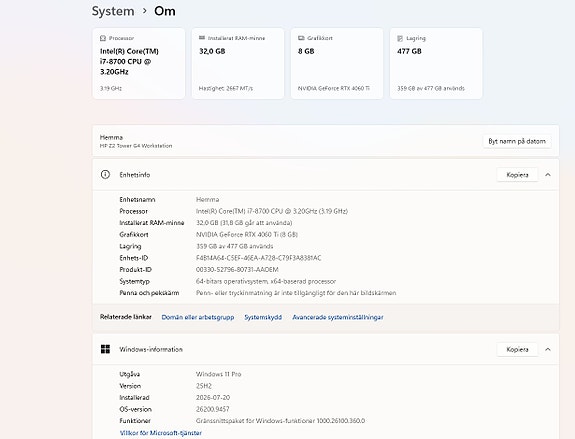Click the processor chip icon in Processor card
This screenshot has width=575, height=439.
(103, 38)
